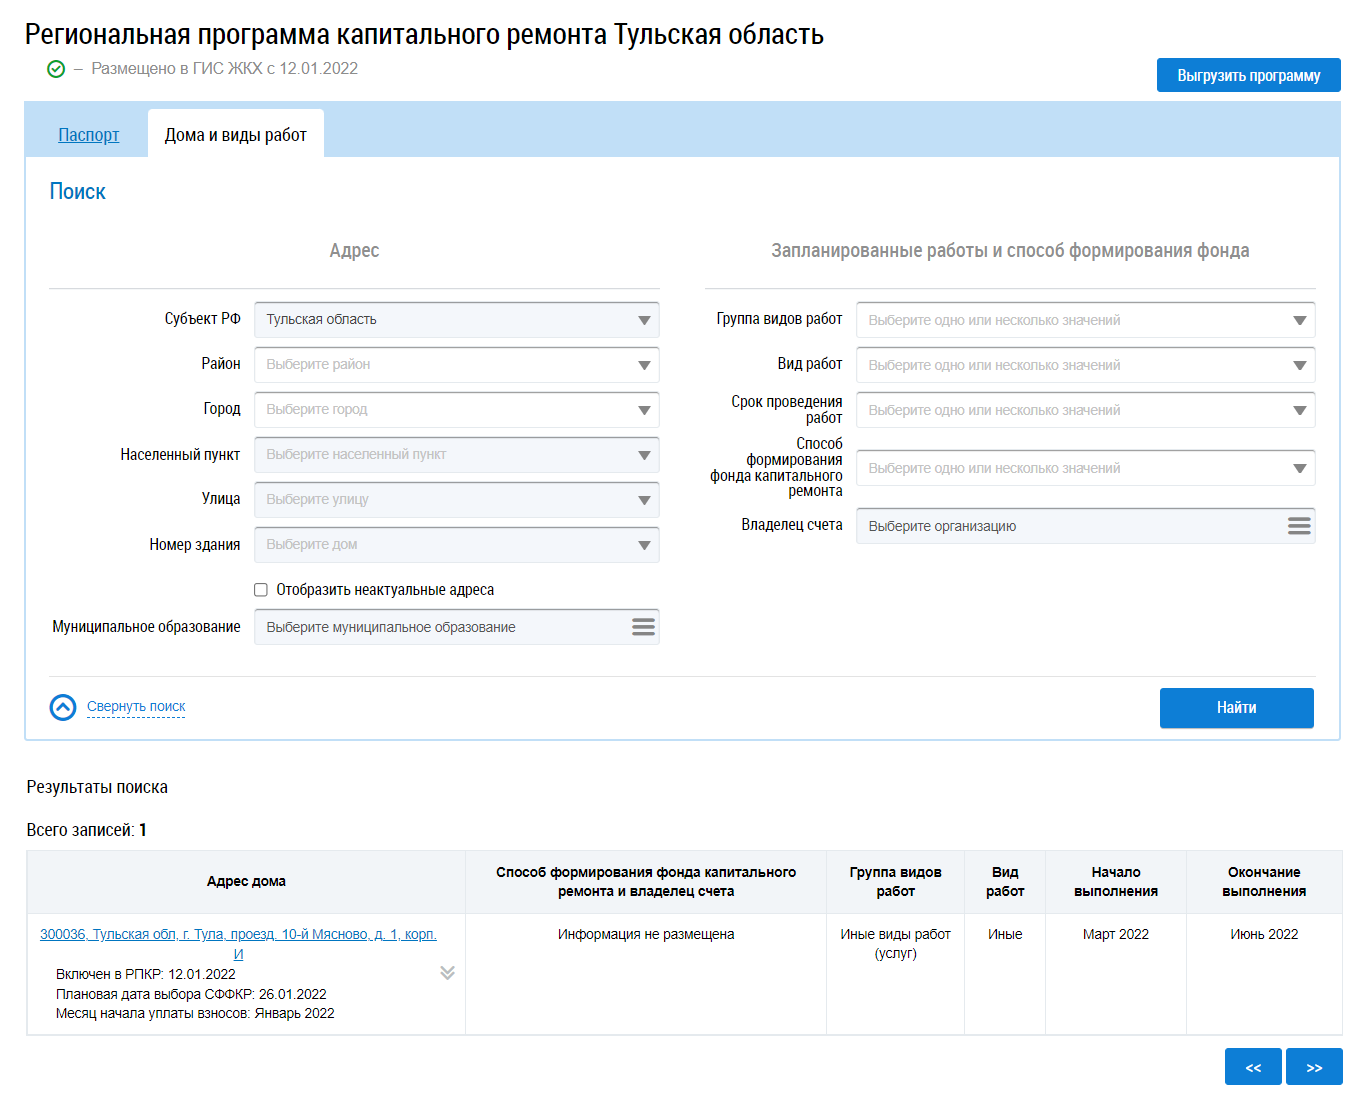Go to previous page with << button
Viewport: 1367px width, 1120px height.
(1253, 1067)
